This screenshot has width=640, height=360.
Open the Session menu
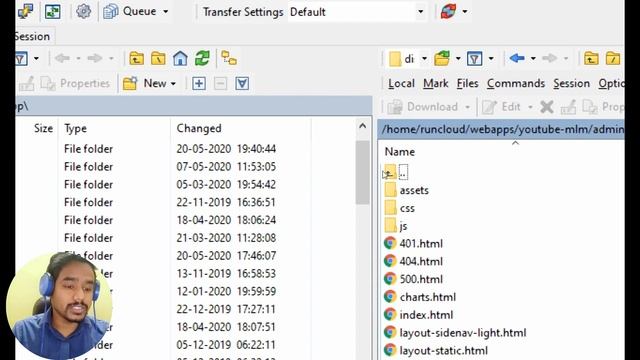571,84
